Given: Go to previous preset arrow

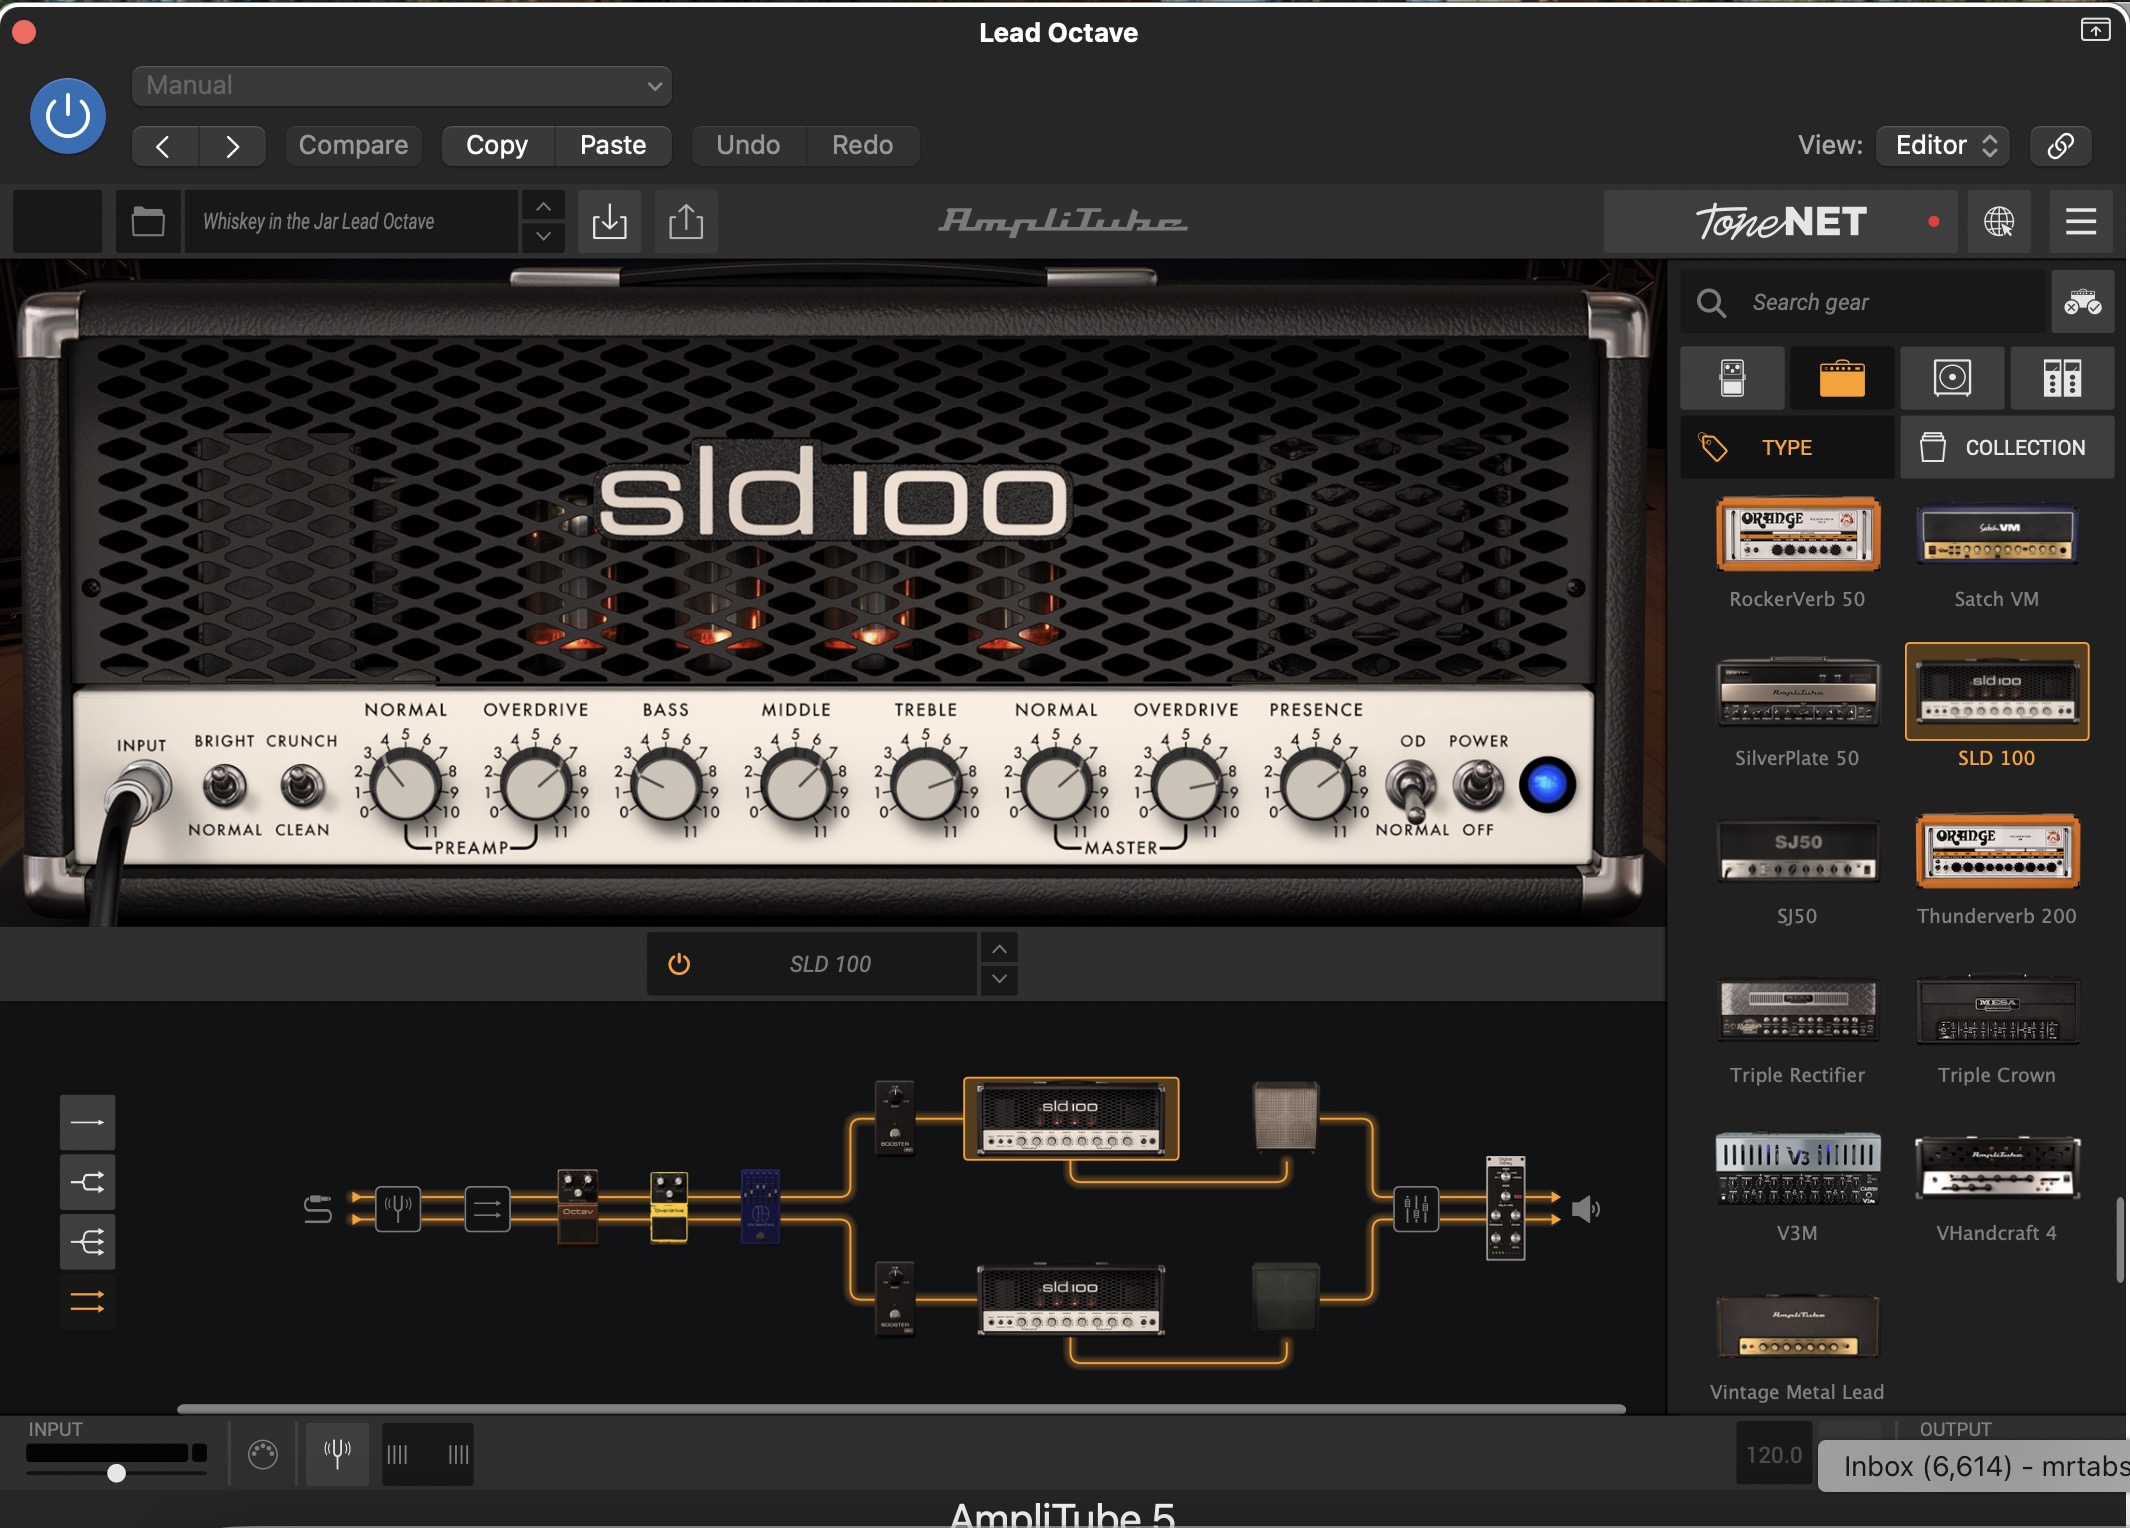Looking at the screenshot, I should 164,146.
